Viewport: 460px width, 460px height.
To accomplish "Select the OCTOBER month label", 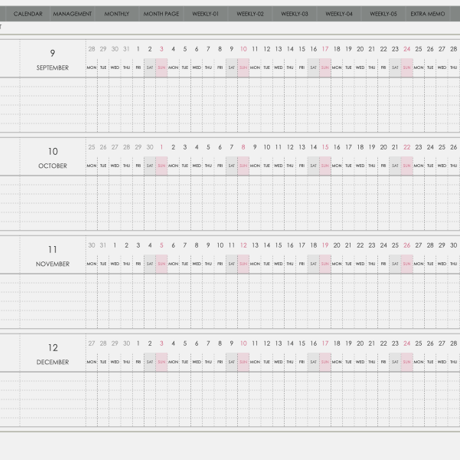I will [x=52, y=166].
